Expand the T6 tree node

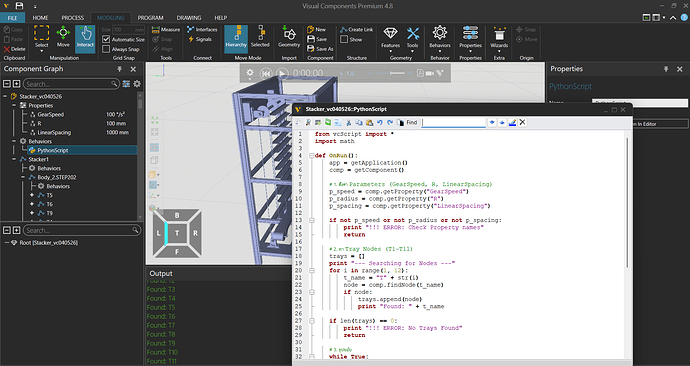(x=32, y=204)
